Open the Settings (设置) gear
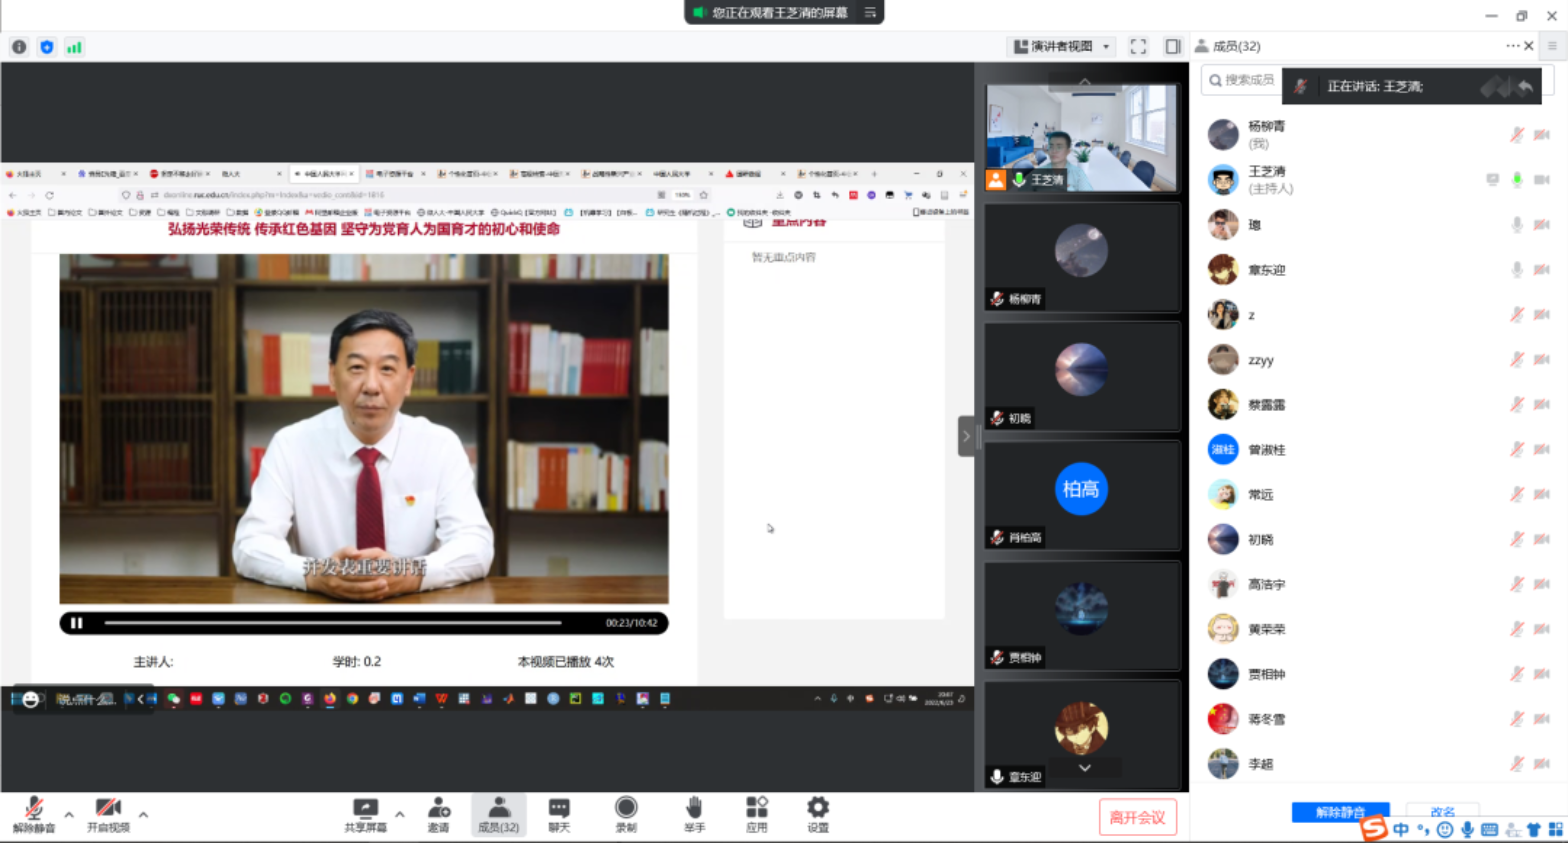 (x=818, y=814)
